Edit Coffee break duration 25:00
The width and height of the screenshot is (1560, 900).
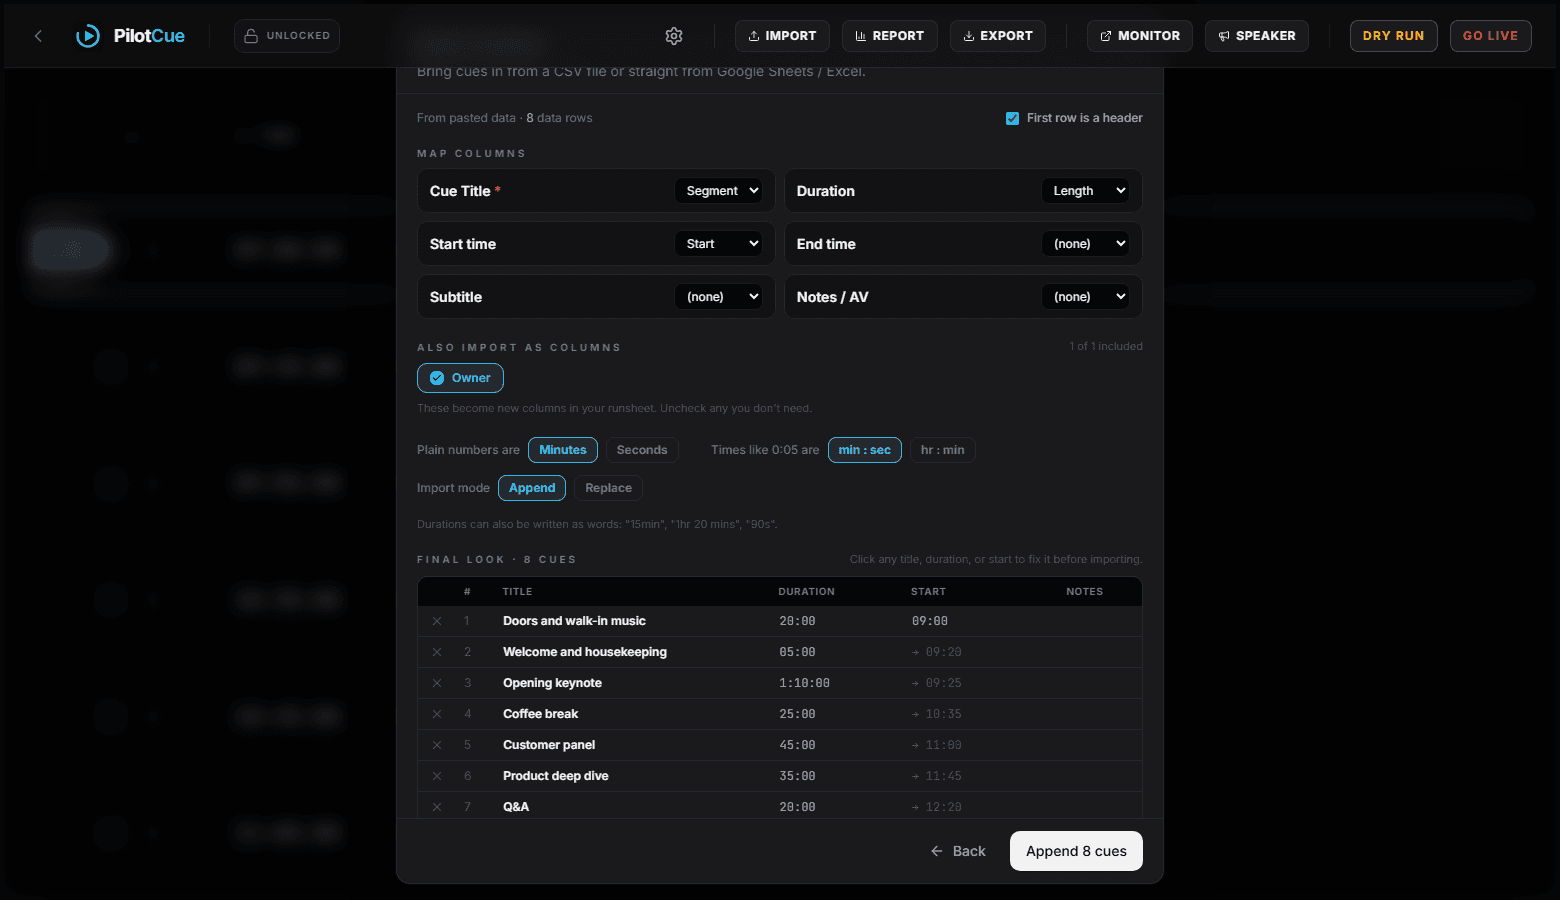click(797, 714)
